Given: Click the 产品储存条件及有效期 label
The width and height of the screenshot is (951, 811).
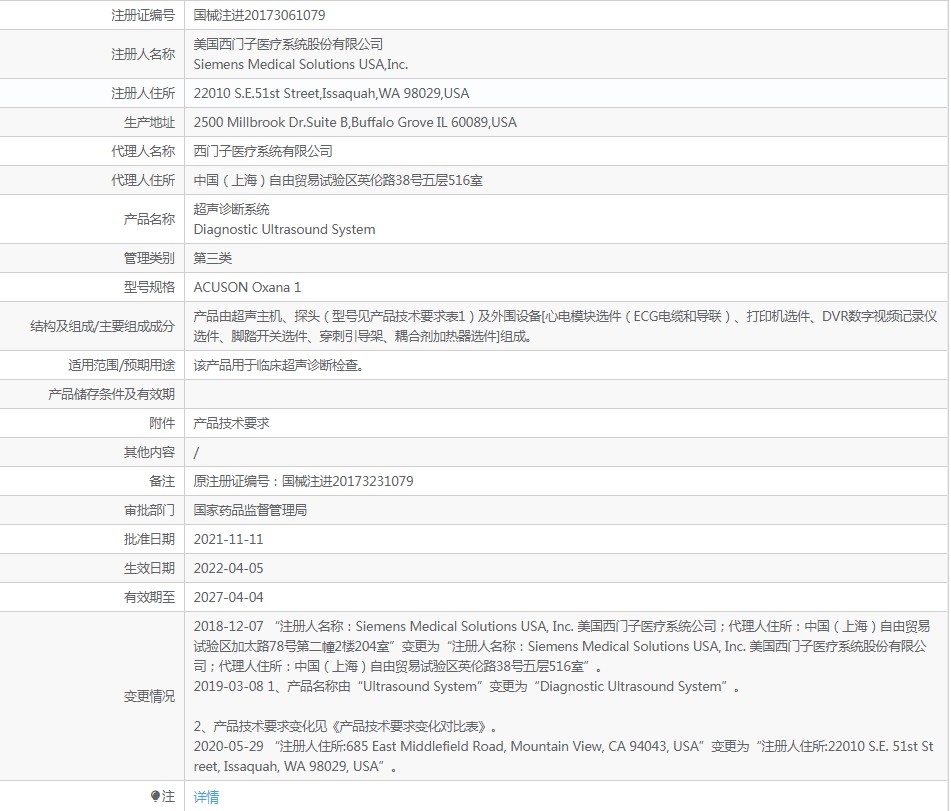Looking at the screenshot, I should click(112, 394).
